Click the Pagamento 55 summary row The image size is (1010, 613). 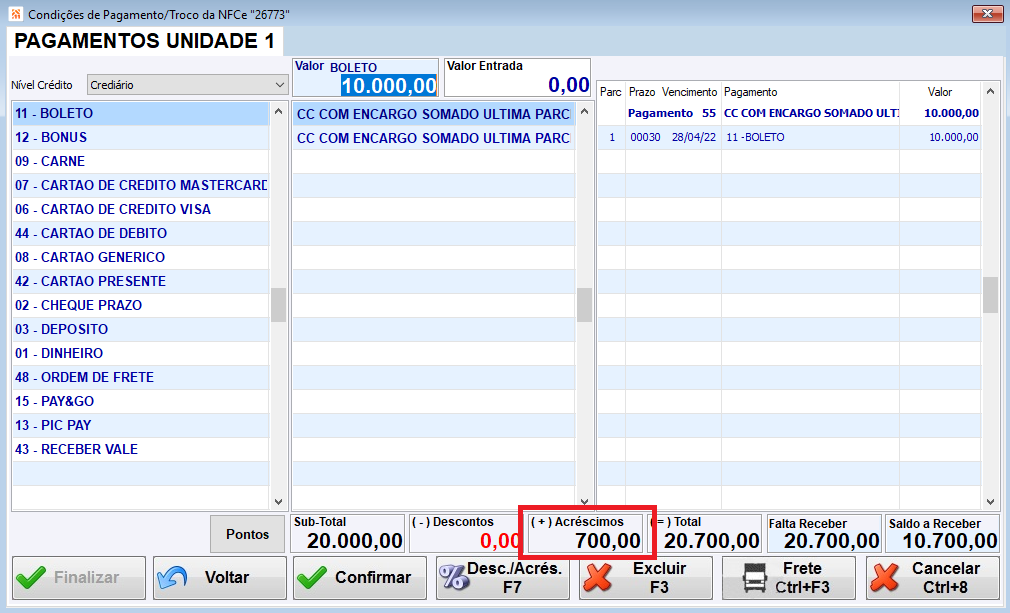789,113
